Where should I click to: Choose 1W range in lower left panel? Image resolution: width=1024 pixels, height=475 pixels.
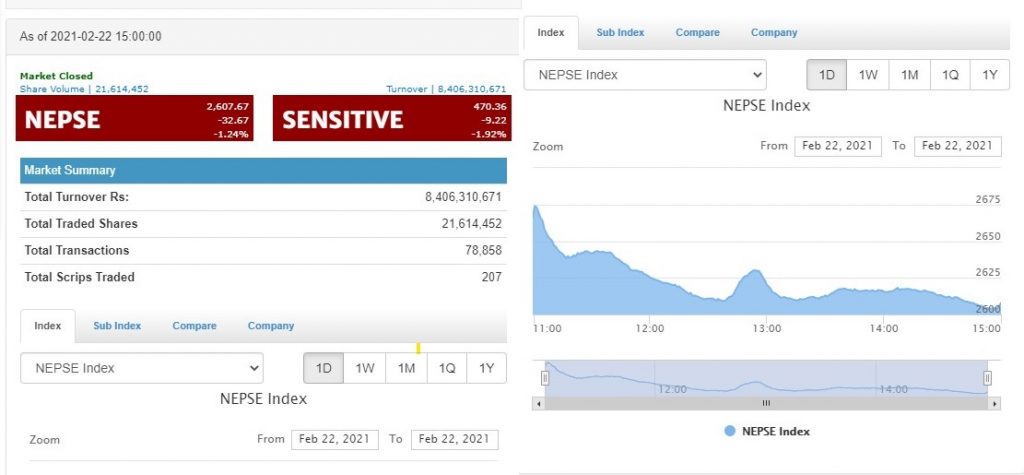[364, 369]
